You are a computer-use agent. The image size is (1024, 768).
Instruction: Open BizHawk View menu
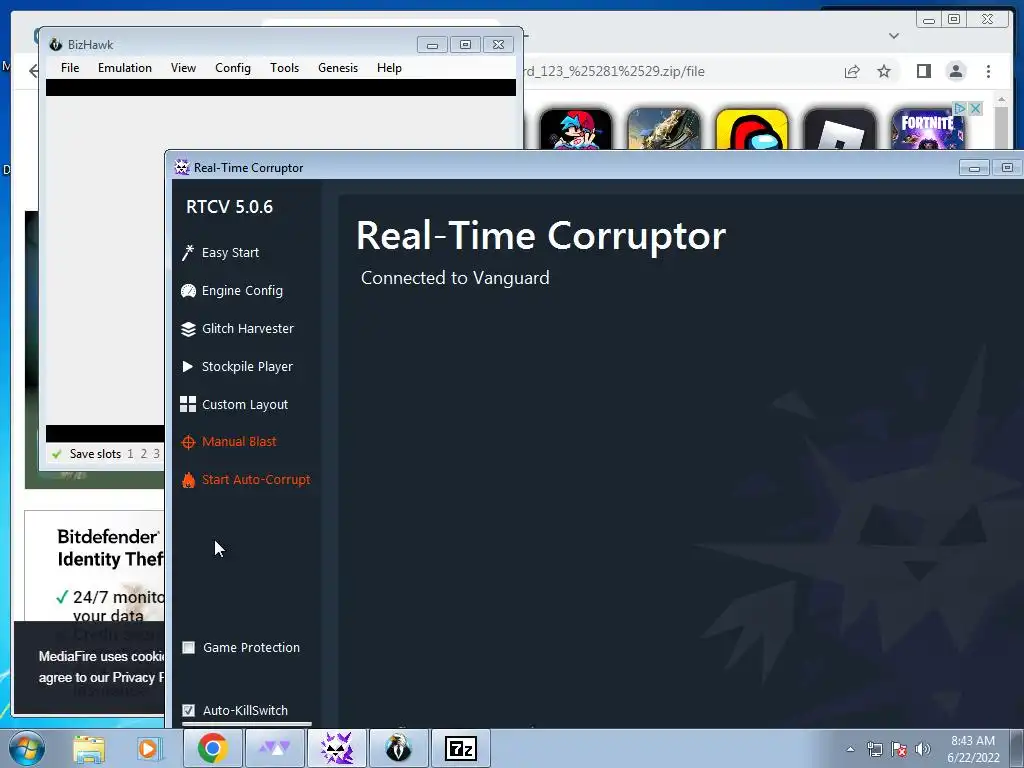(184, 68)
